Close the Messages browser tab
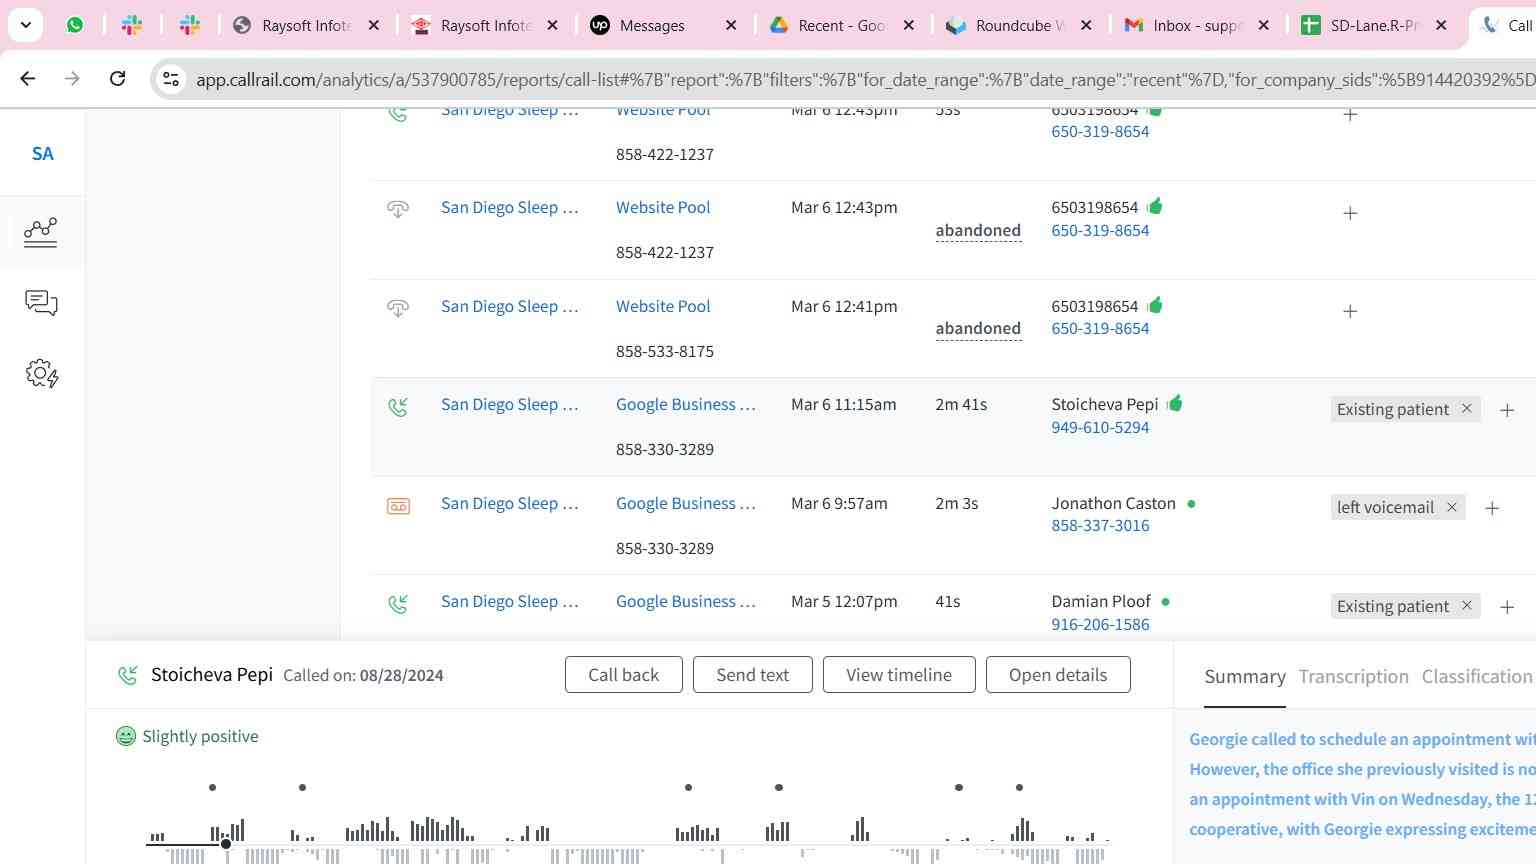The image size is (1536, 864). tap(731, 25)
